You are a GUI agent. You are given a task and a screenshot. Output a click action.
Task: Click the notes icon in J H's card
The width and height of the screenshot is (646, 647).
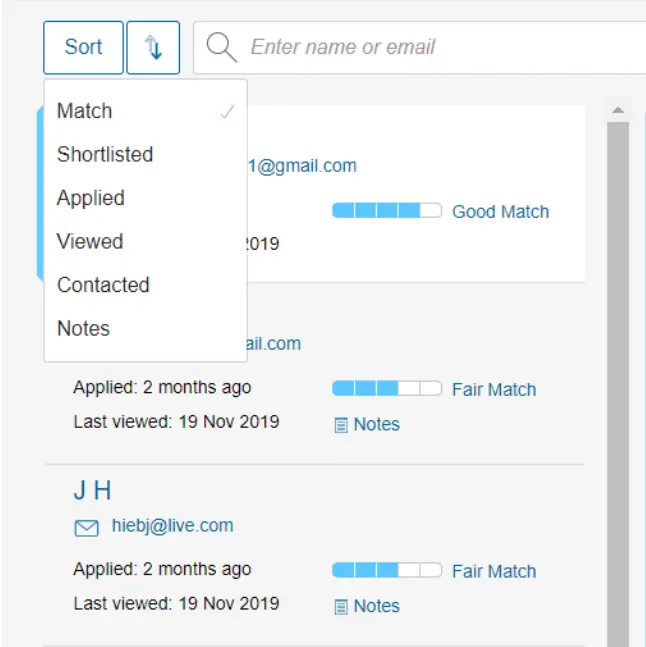[x=341, y=607]
